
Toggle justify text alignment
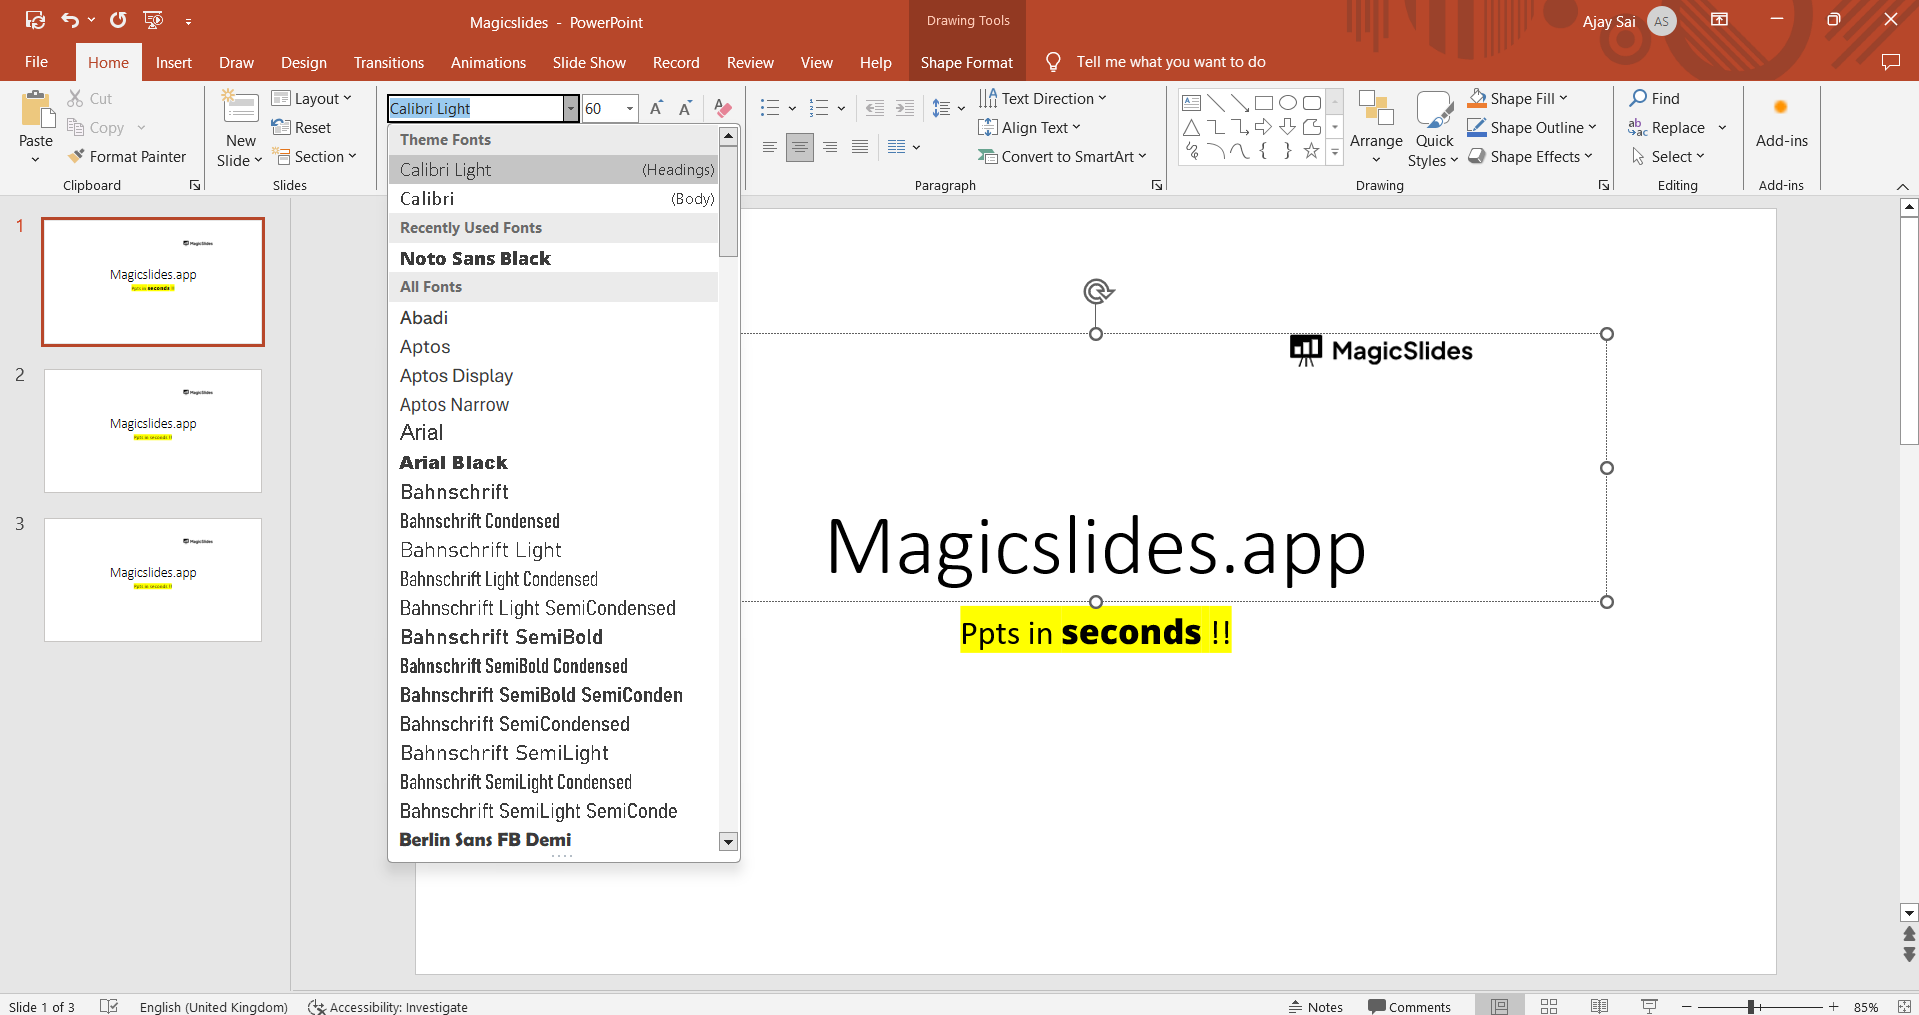point(860,147)
